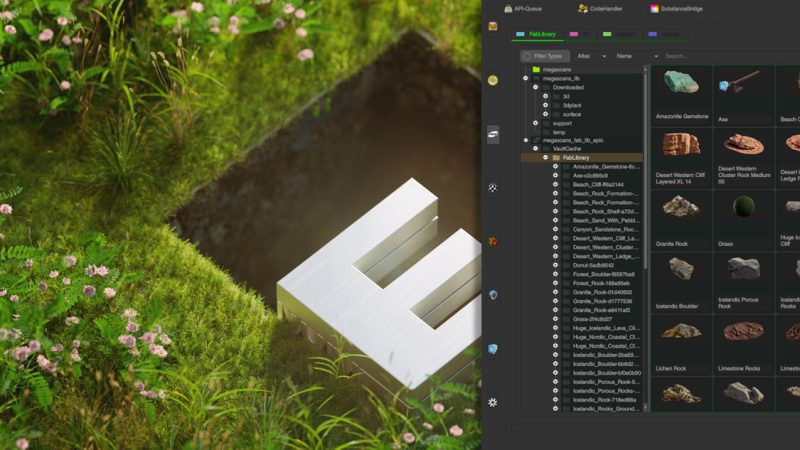Open the Desert Western Cliff Layered XL 14 thumbnail
The image size is (800, 450).
coord(681,158)
